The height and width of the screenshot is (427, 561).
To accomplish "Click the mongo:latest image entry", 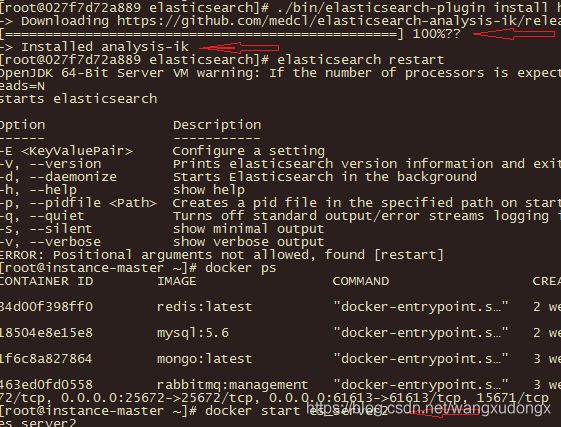I will [204, 359].
